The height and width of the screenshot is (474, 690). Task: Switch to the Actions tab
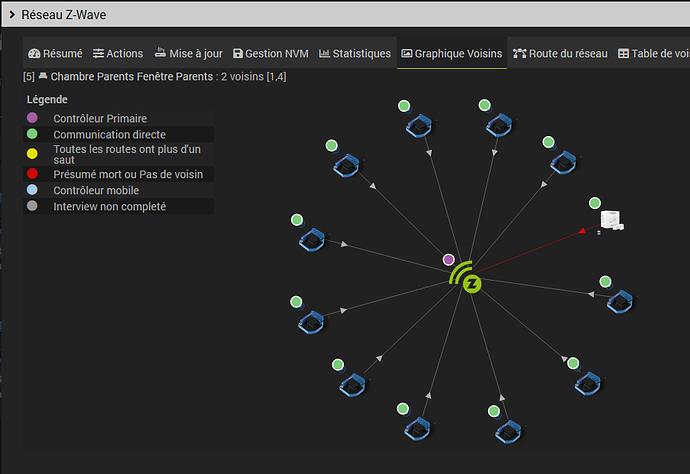118,53
